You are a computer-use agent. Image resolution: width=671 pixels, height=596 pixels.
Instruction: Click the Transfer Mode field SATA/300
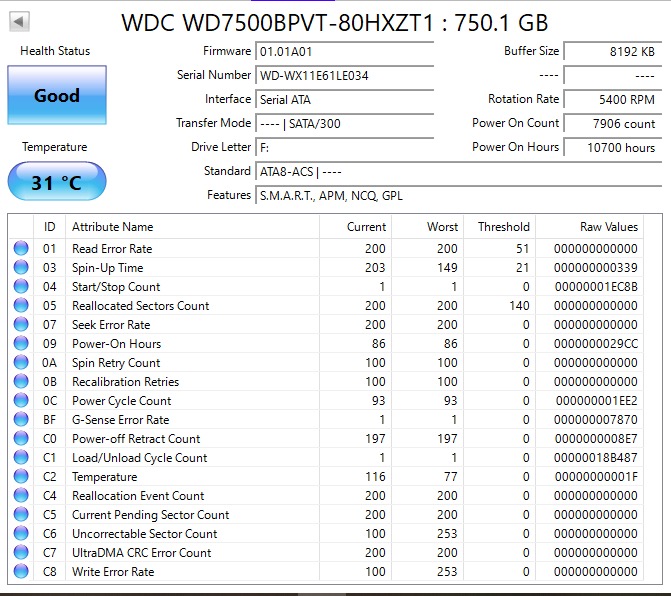coord(344,124)
